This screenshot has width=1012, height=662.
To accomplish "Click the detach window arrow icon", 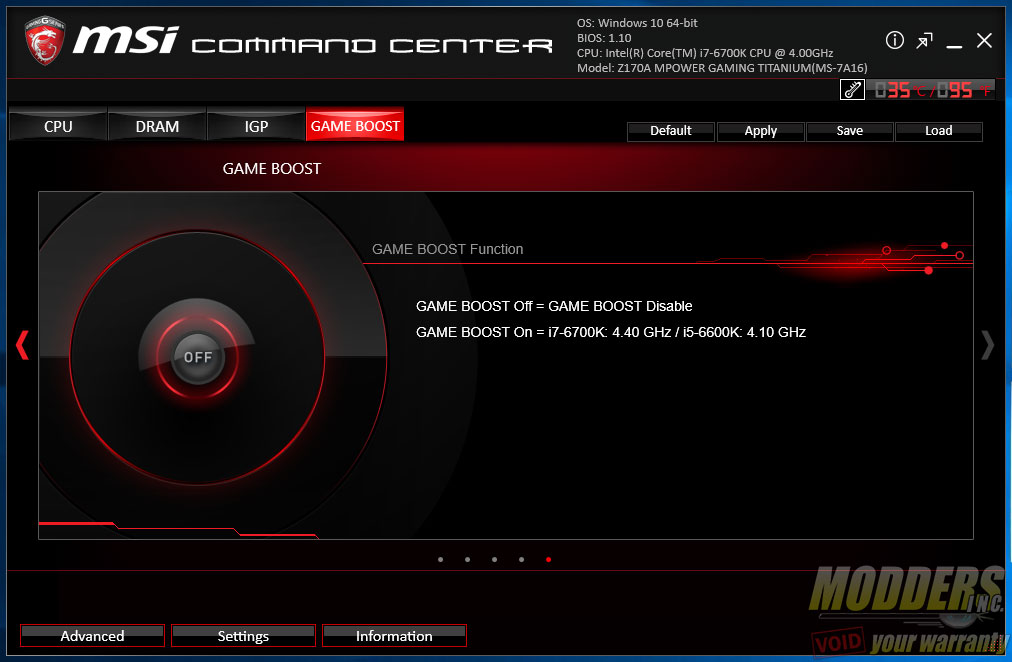I will click(924, 41).
